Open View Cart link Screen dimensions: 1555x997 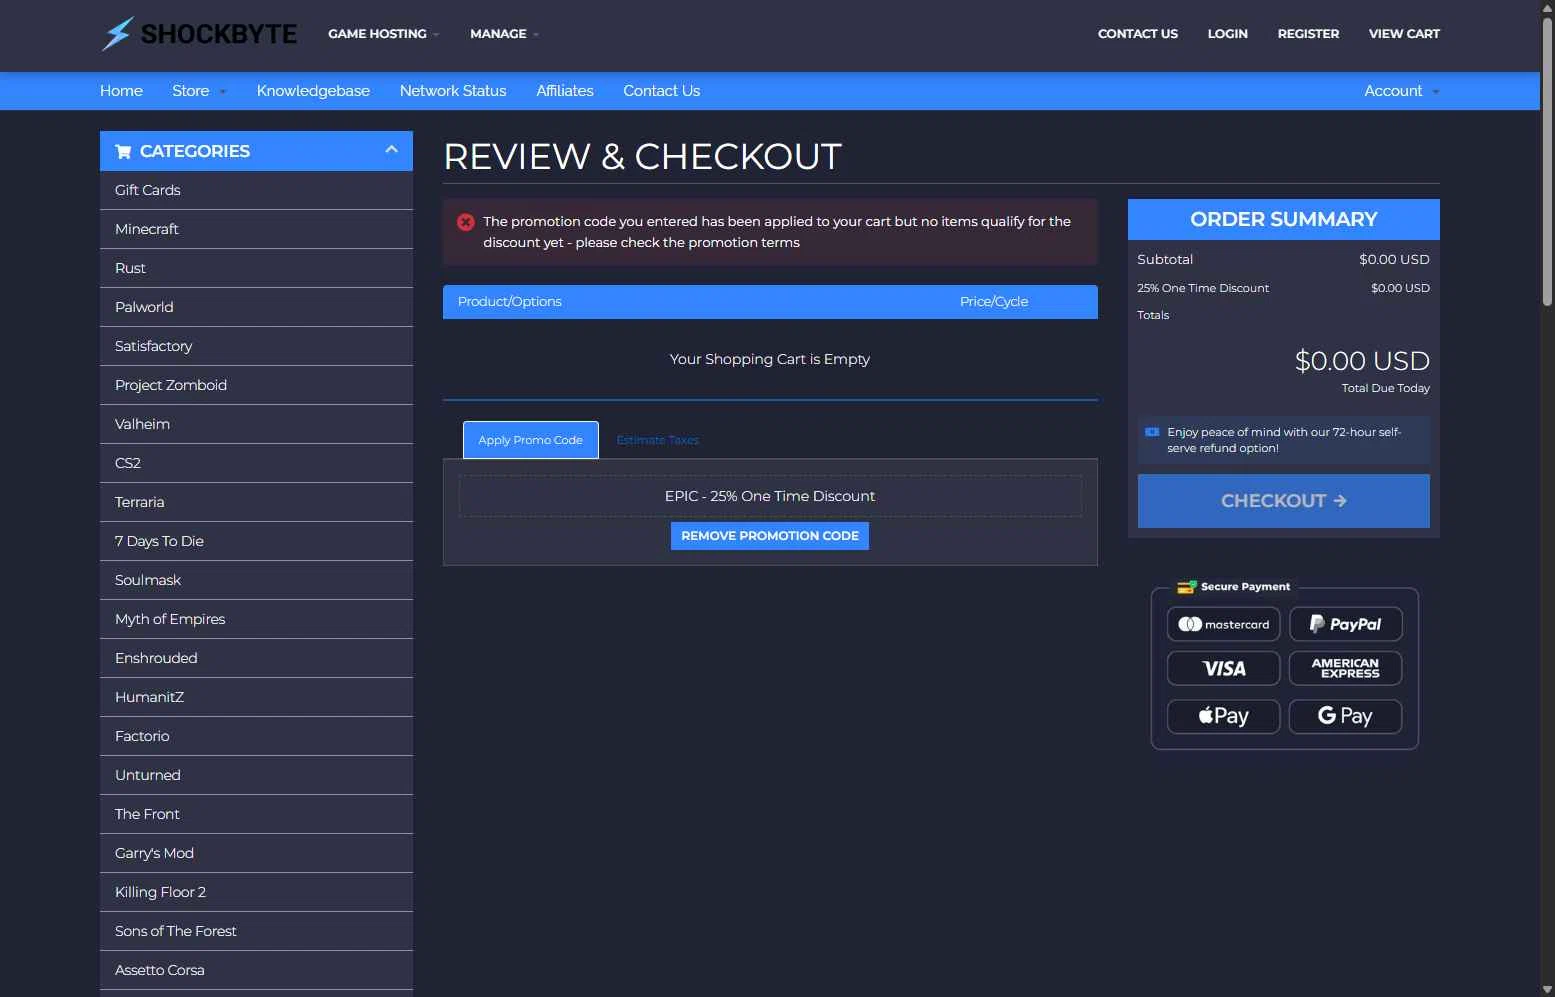pos(1404,34)
